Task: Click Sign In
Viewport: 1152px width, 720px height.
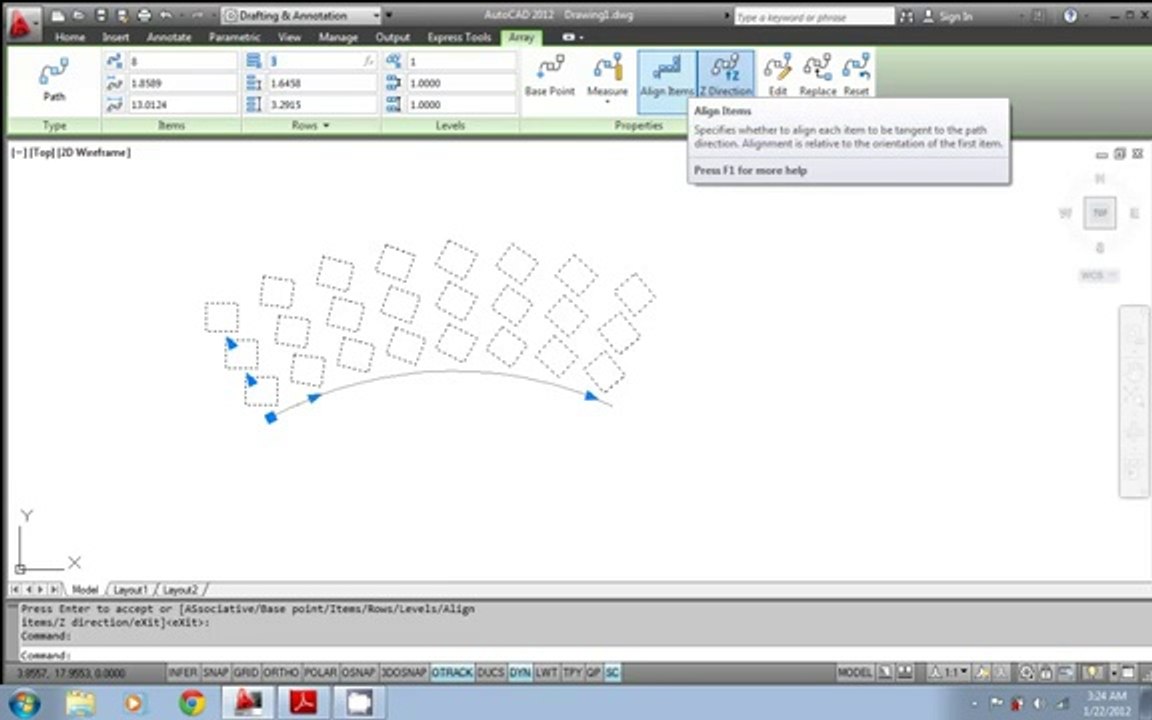Action: tap(948, 16)
